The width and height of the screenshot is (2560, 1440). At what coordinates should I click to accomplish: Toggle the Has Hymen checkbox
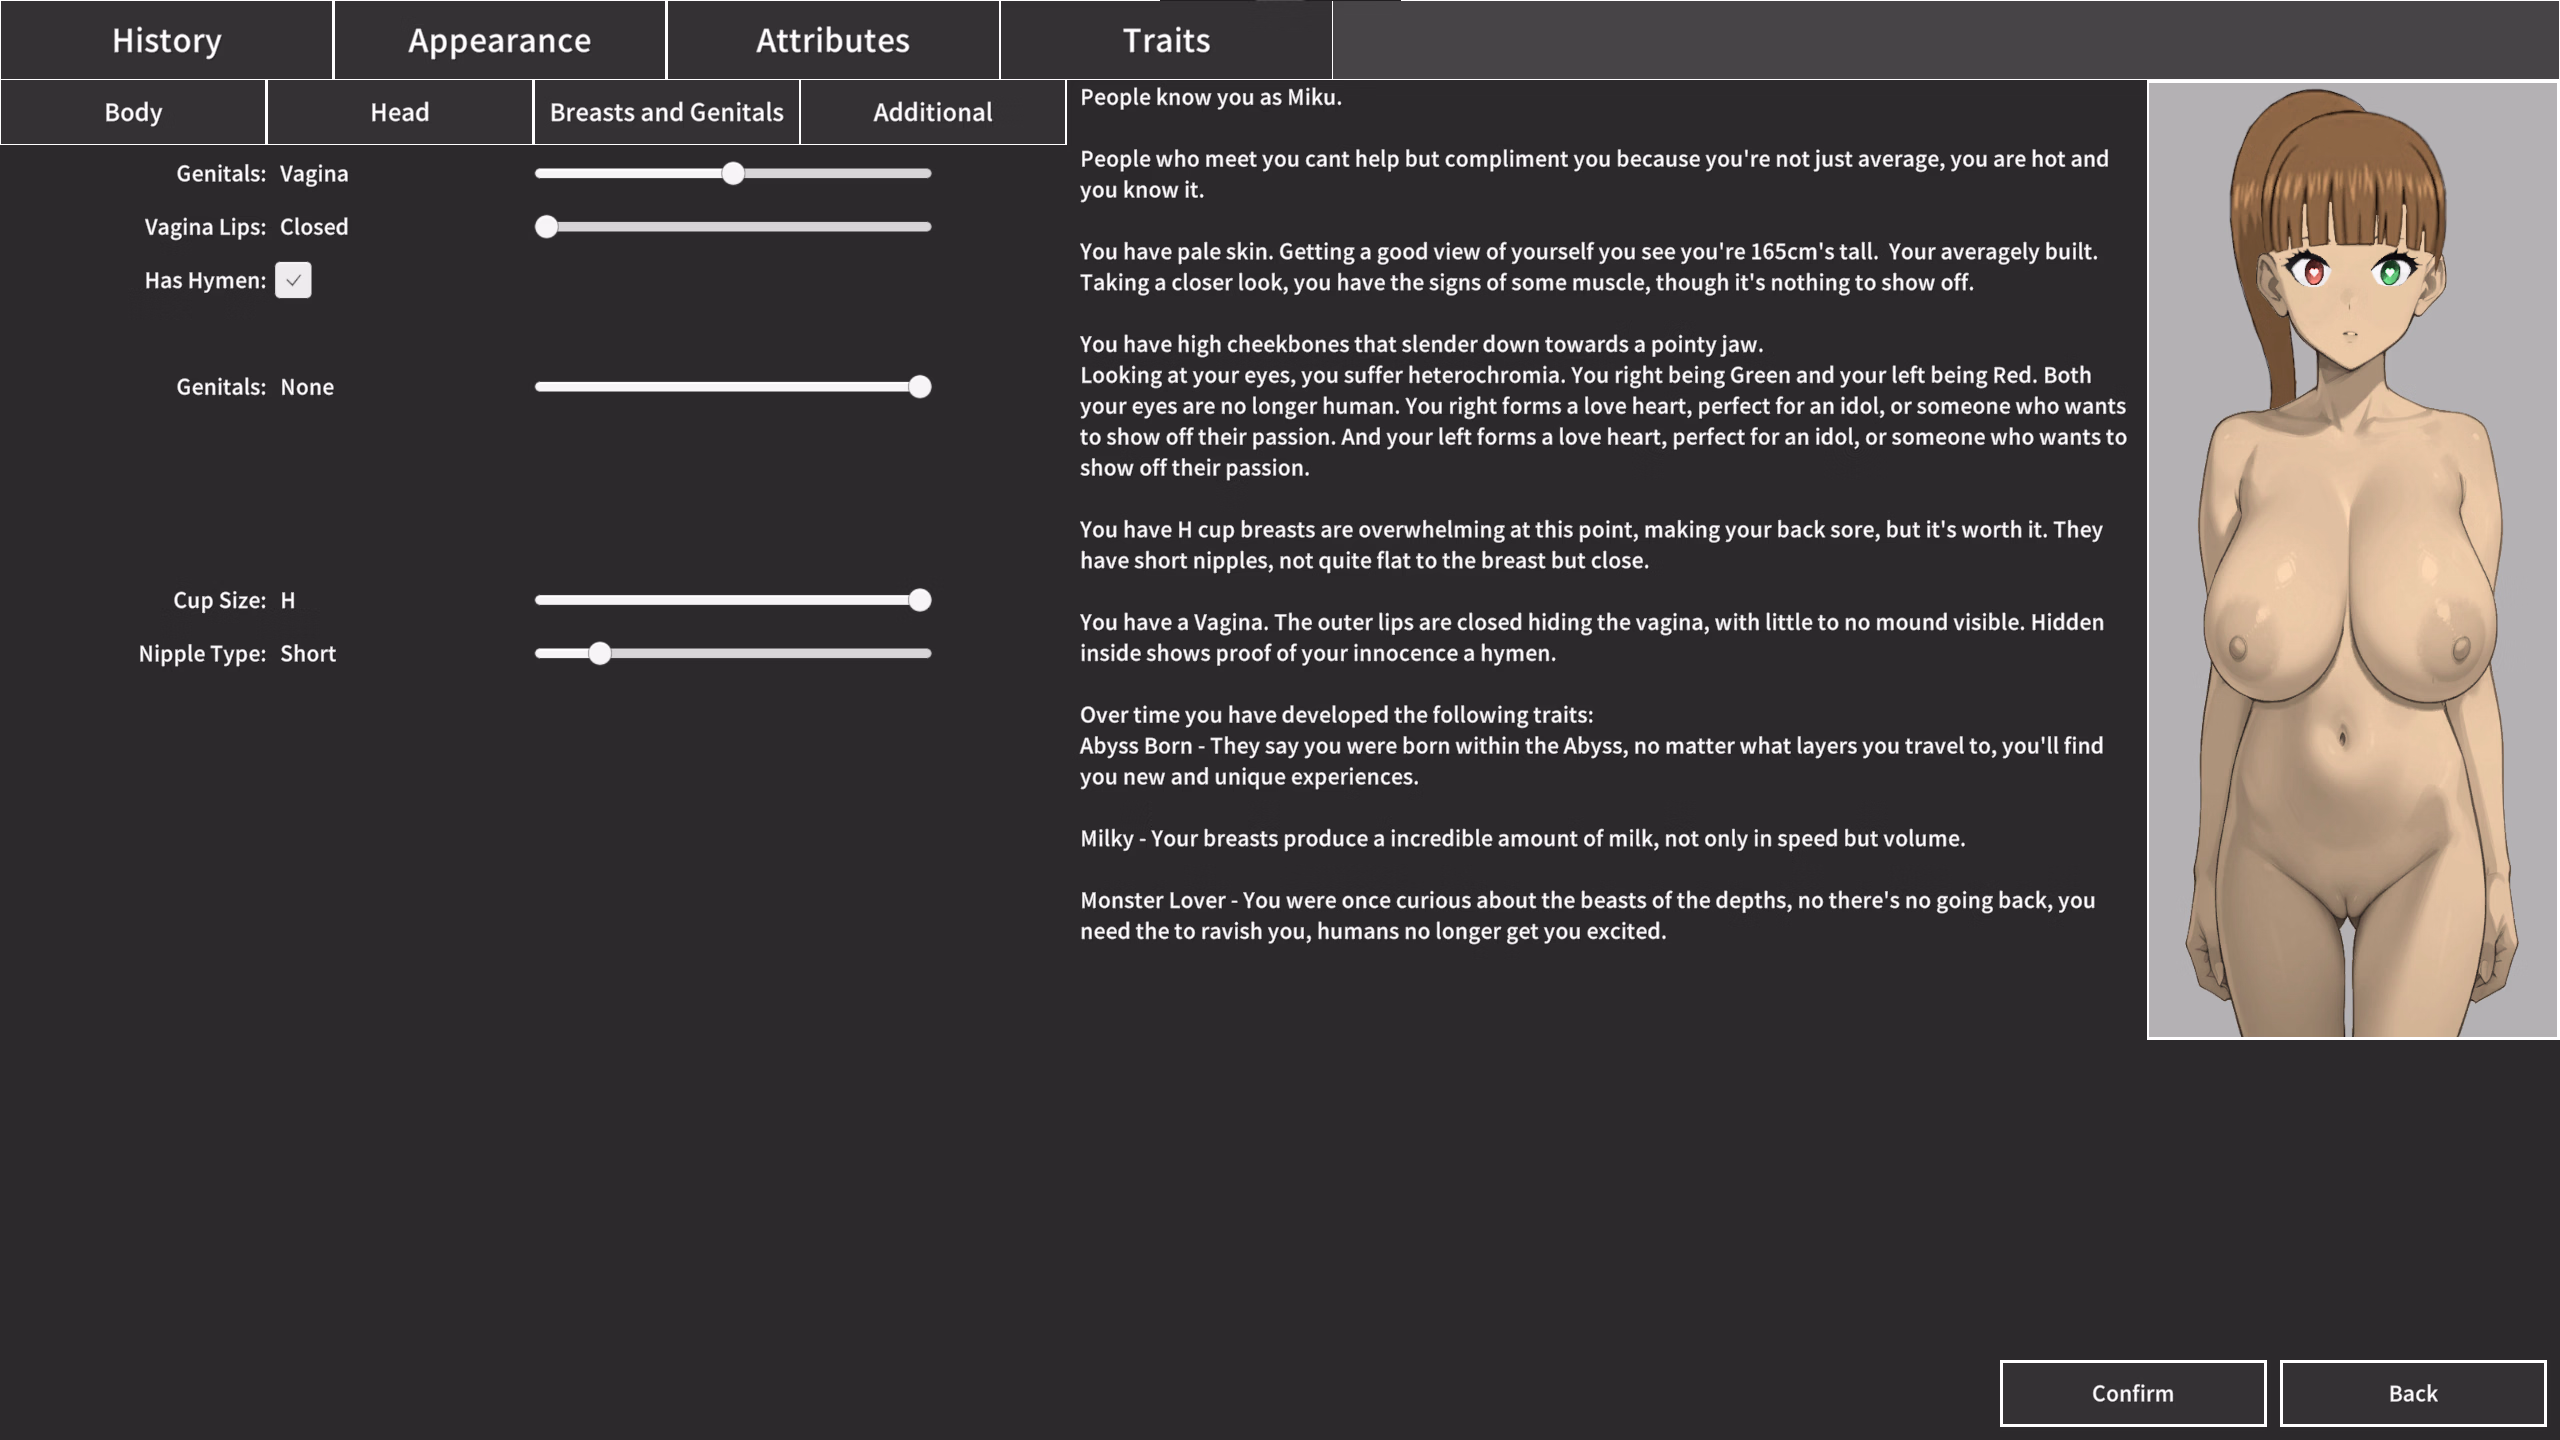pyautogui.click(x=293, y=280)
